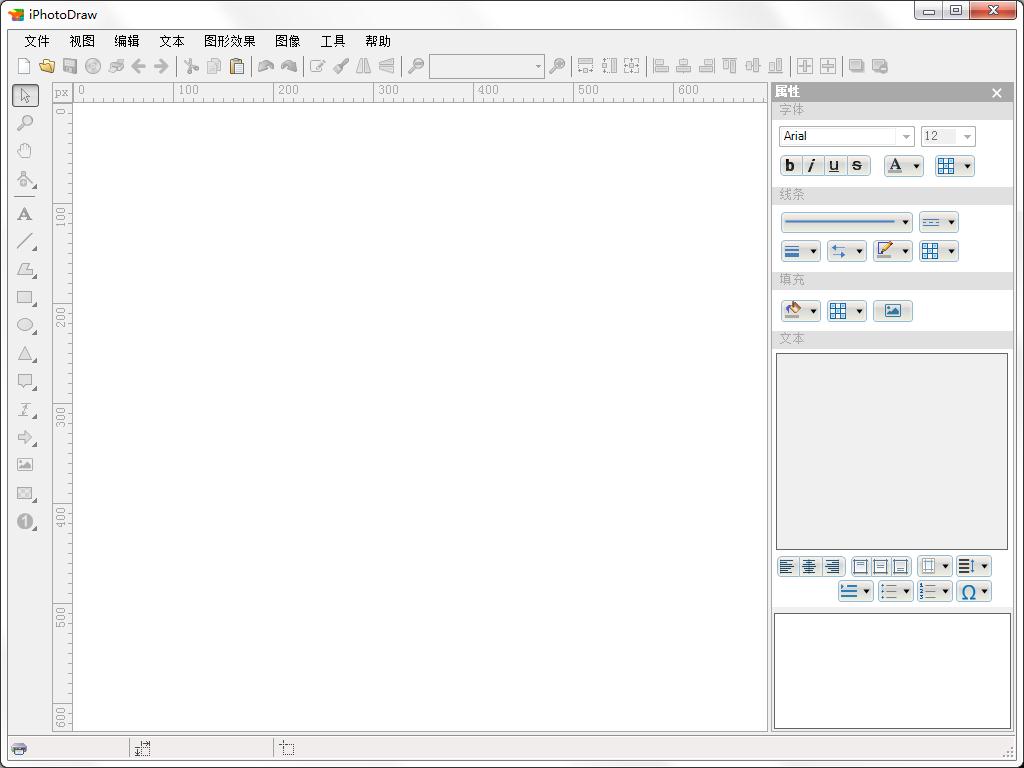This screenshot has height=768, width=1024.
Task: Toggle bold text formatting
Action: tap(790, 166)
